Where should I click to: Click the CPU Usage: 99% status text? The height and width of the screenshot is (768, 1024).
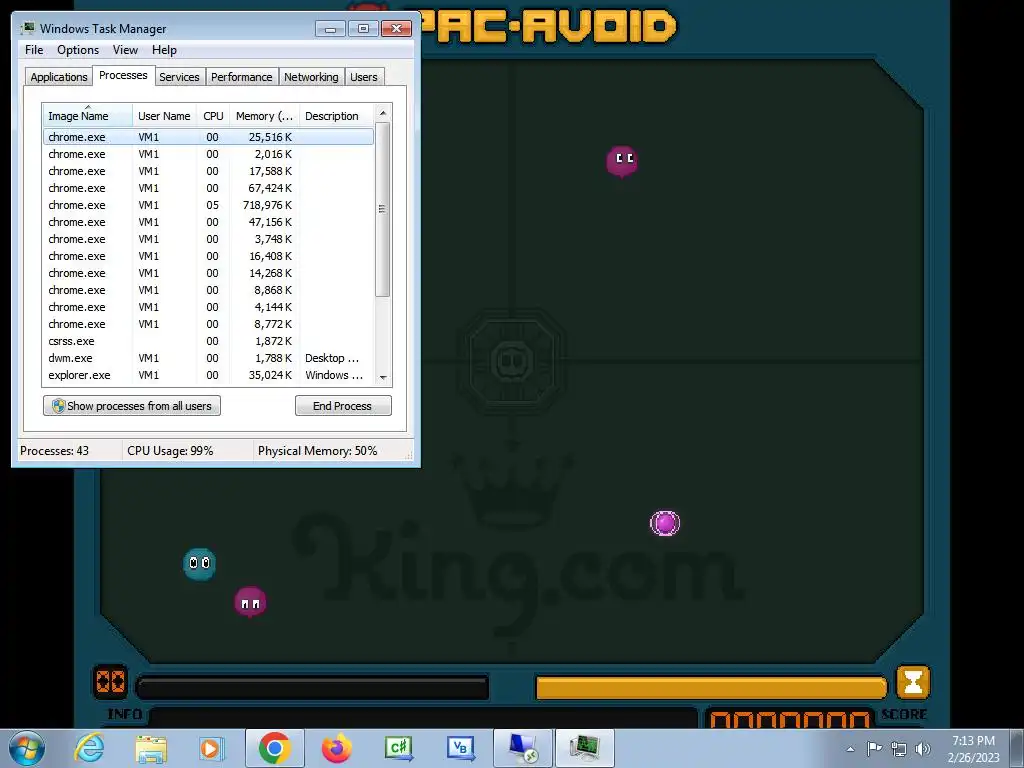[170, 451]
